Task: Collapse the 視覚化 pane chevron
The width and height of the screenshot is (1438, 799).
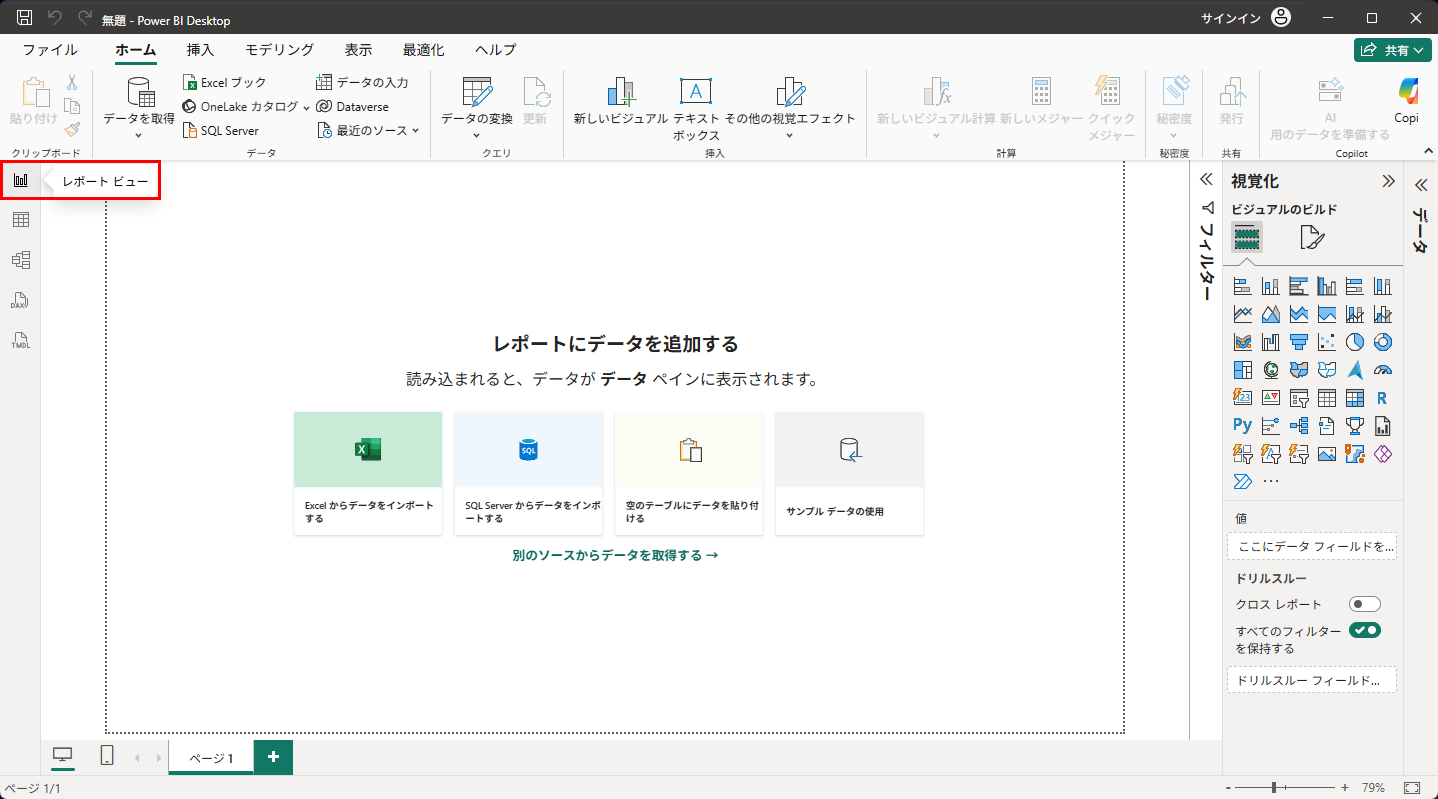Action: coord(1388,181)
